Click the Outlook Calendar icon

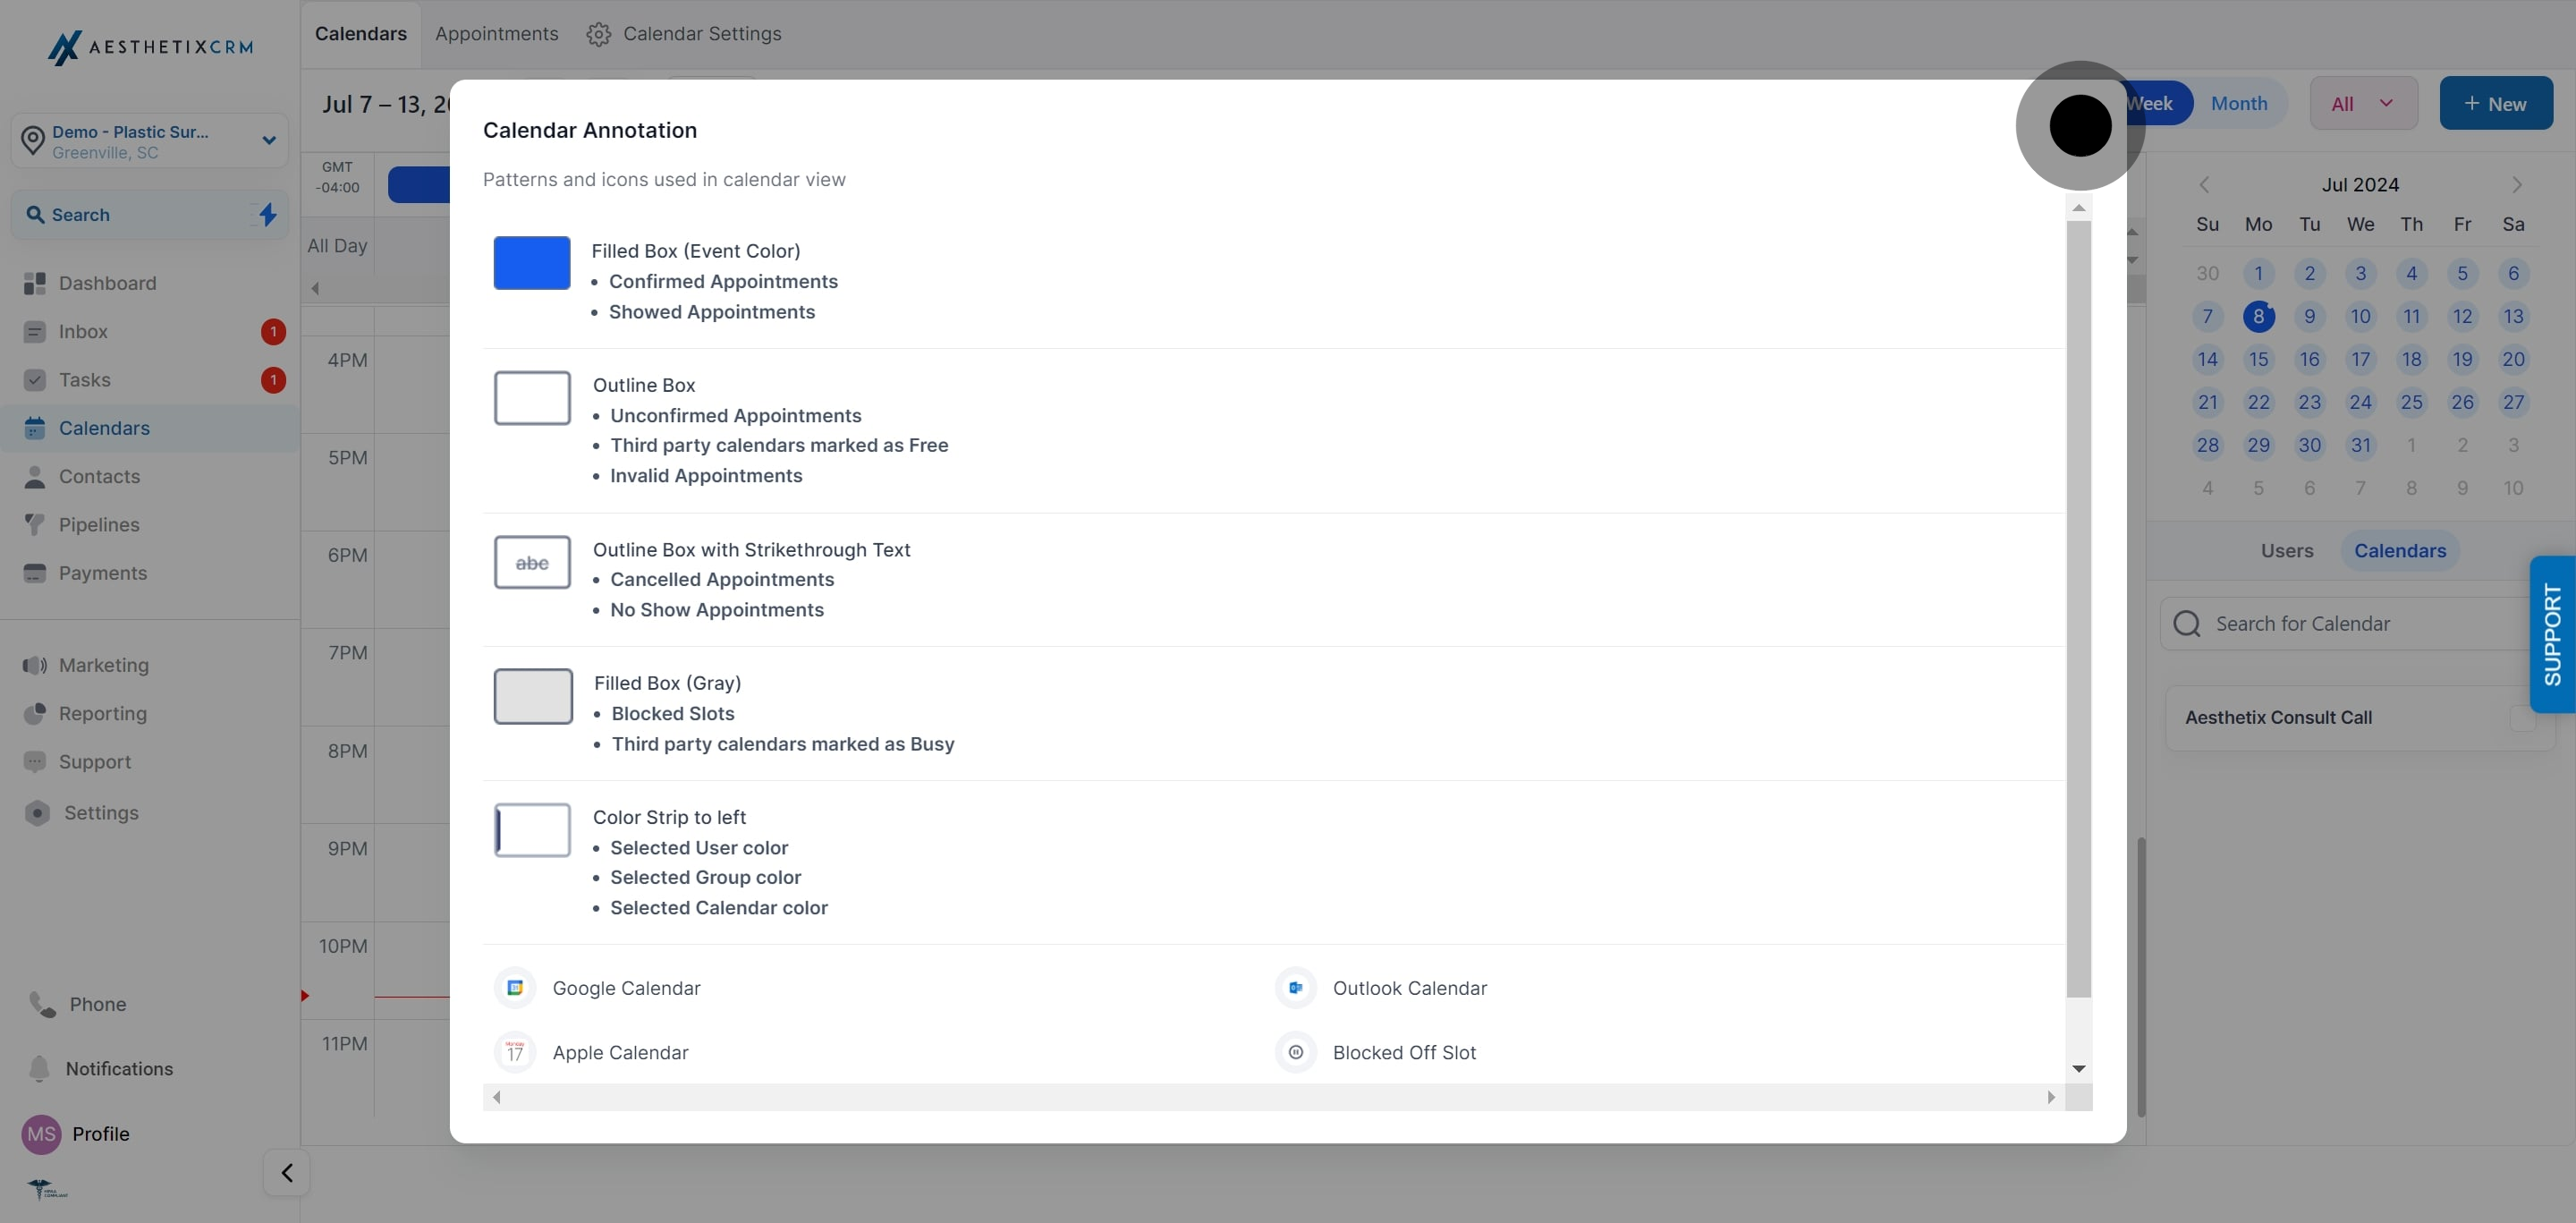(x=1296, y=988)
